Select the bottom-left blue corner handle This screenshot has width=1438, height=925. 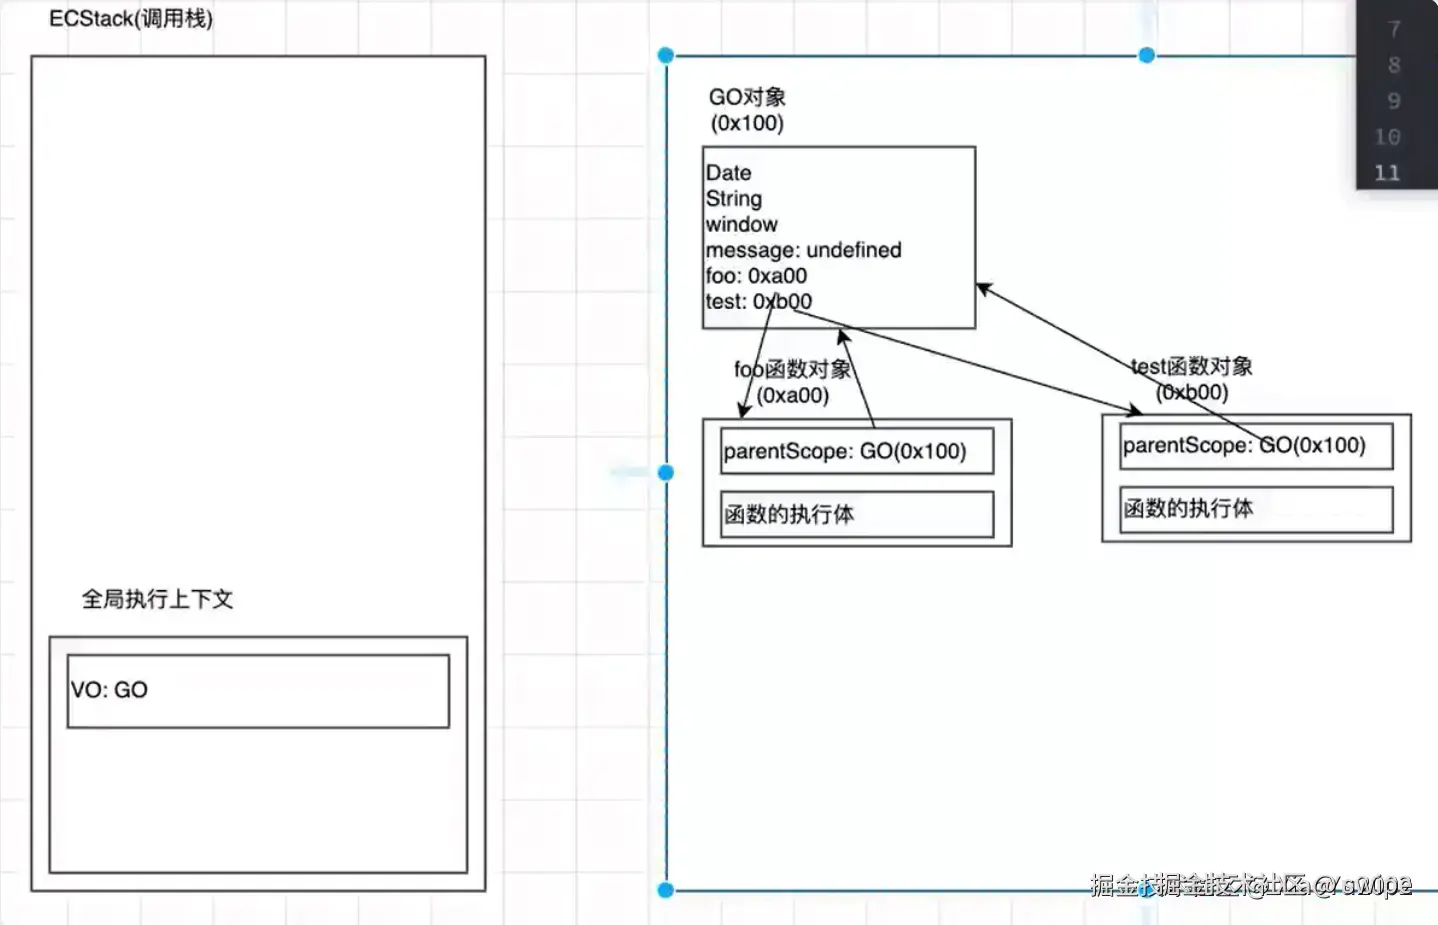(x=666, y=890)
